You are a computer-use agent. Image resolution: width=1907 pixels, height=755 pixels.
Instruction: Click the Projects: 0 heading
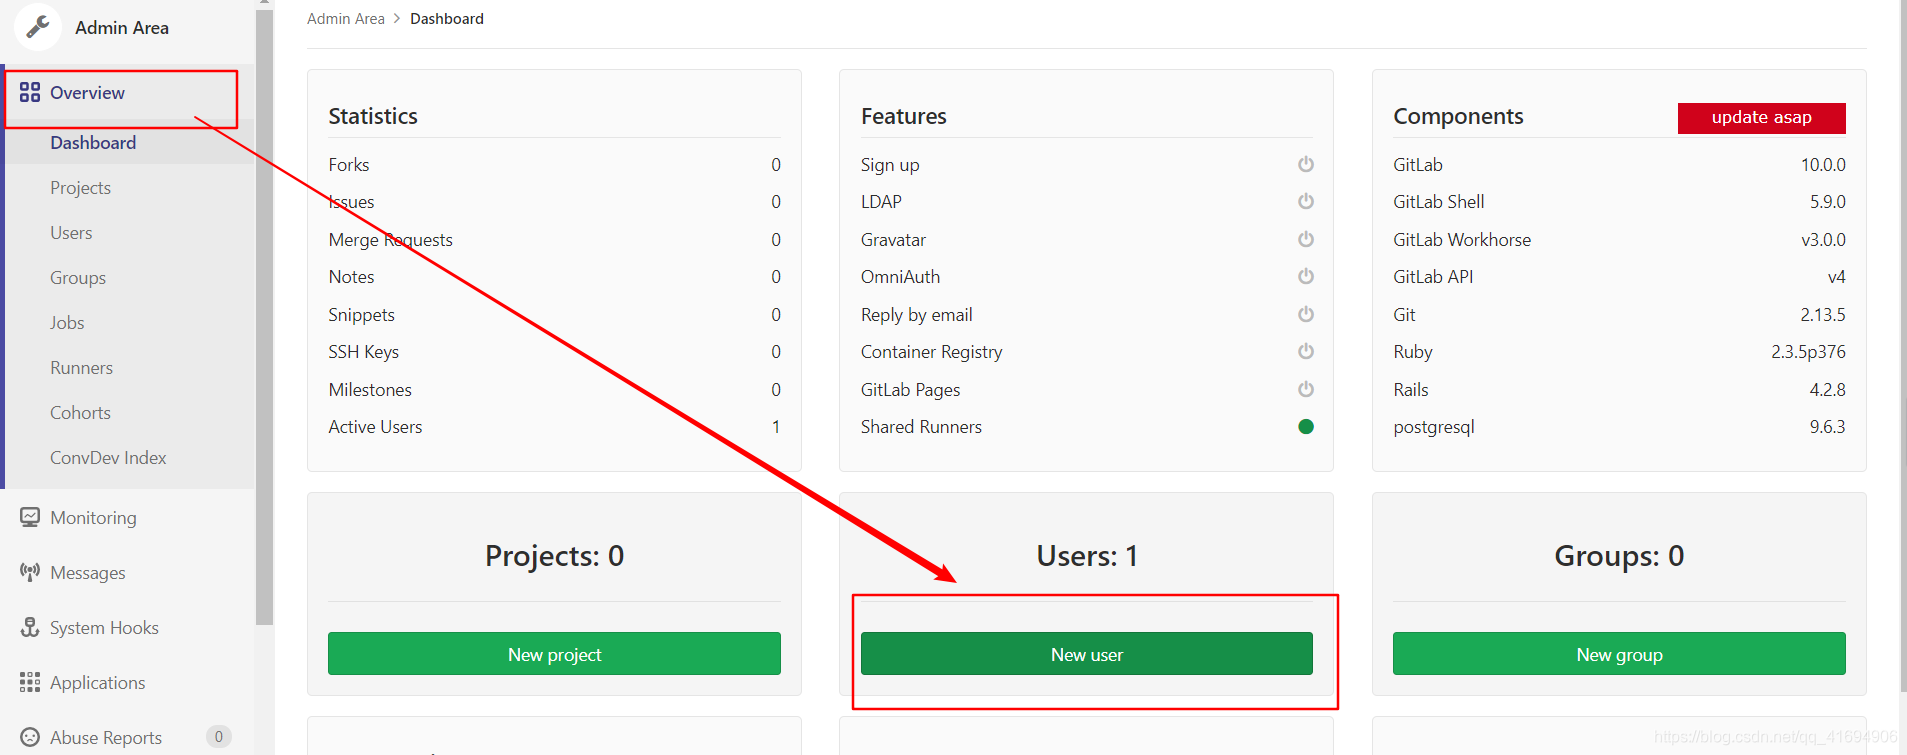[x=555, y=556]
